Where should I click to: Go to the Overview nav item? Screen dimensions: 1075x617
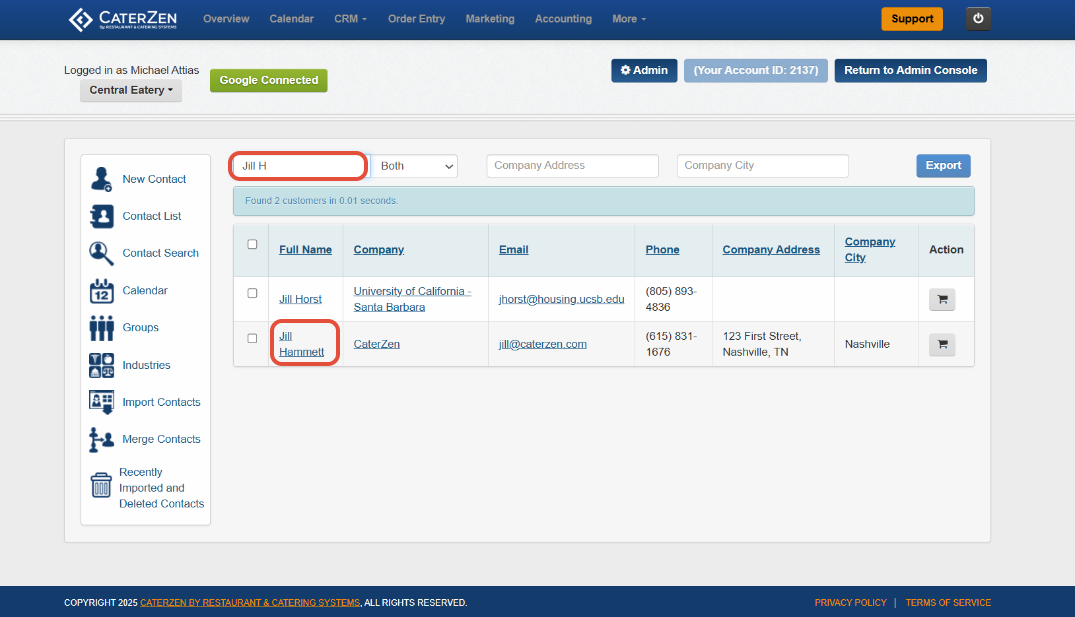[x=226, y=19]
